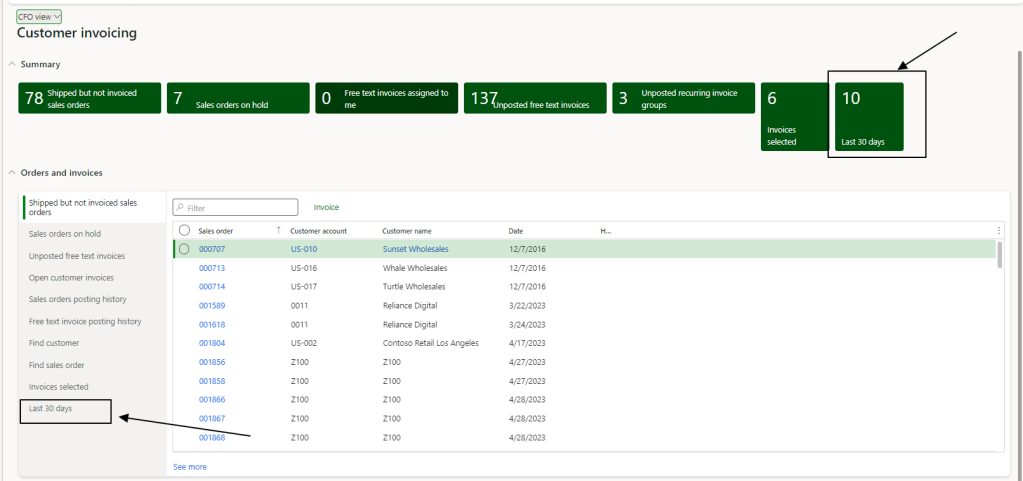Sort by the Sales order column arrow
This screenshot has height=481, width=1023.
(x=278, y=230)
